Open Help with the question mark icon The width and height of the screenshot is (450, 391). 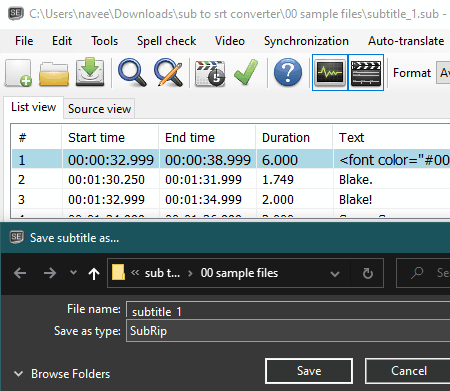[288, 72]
